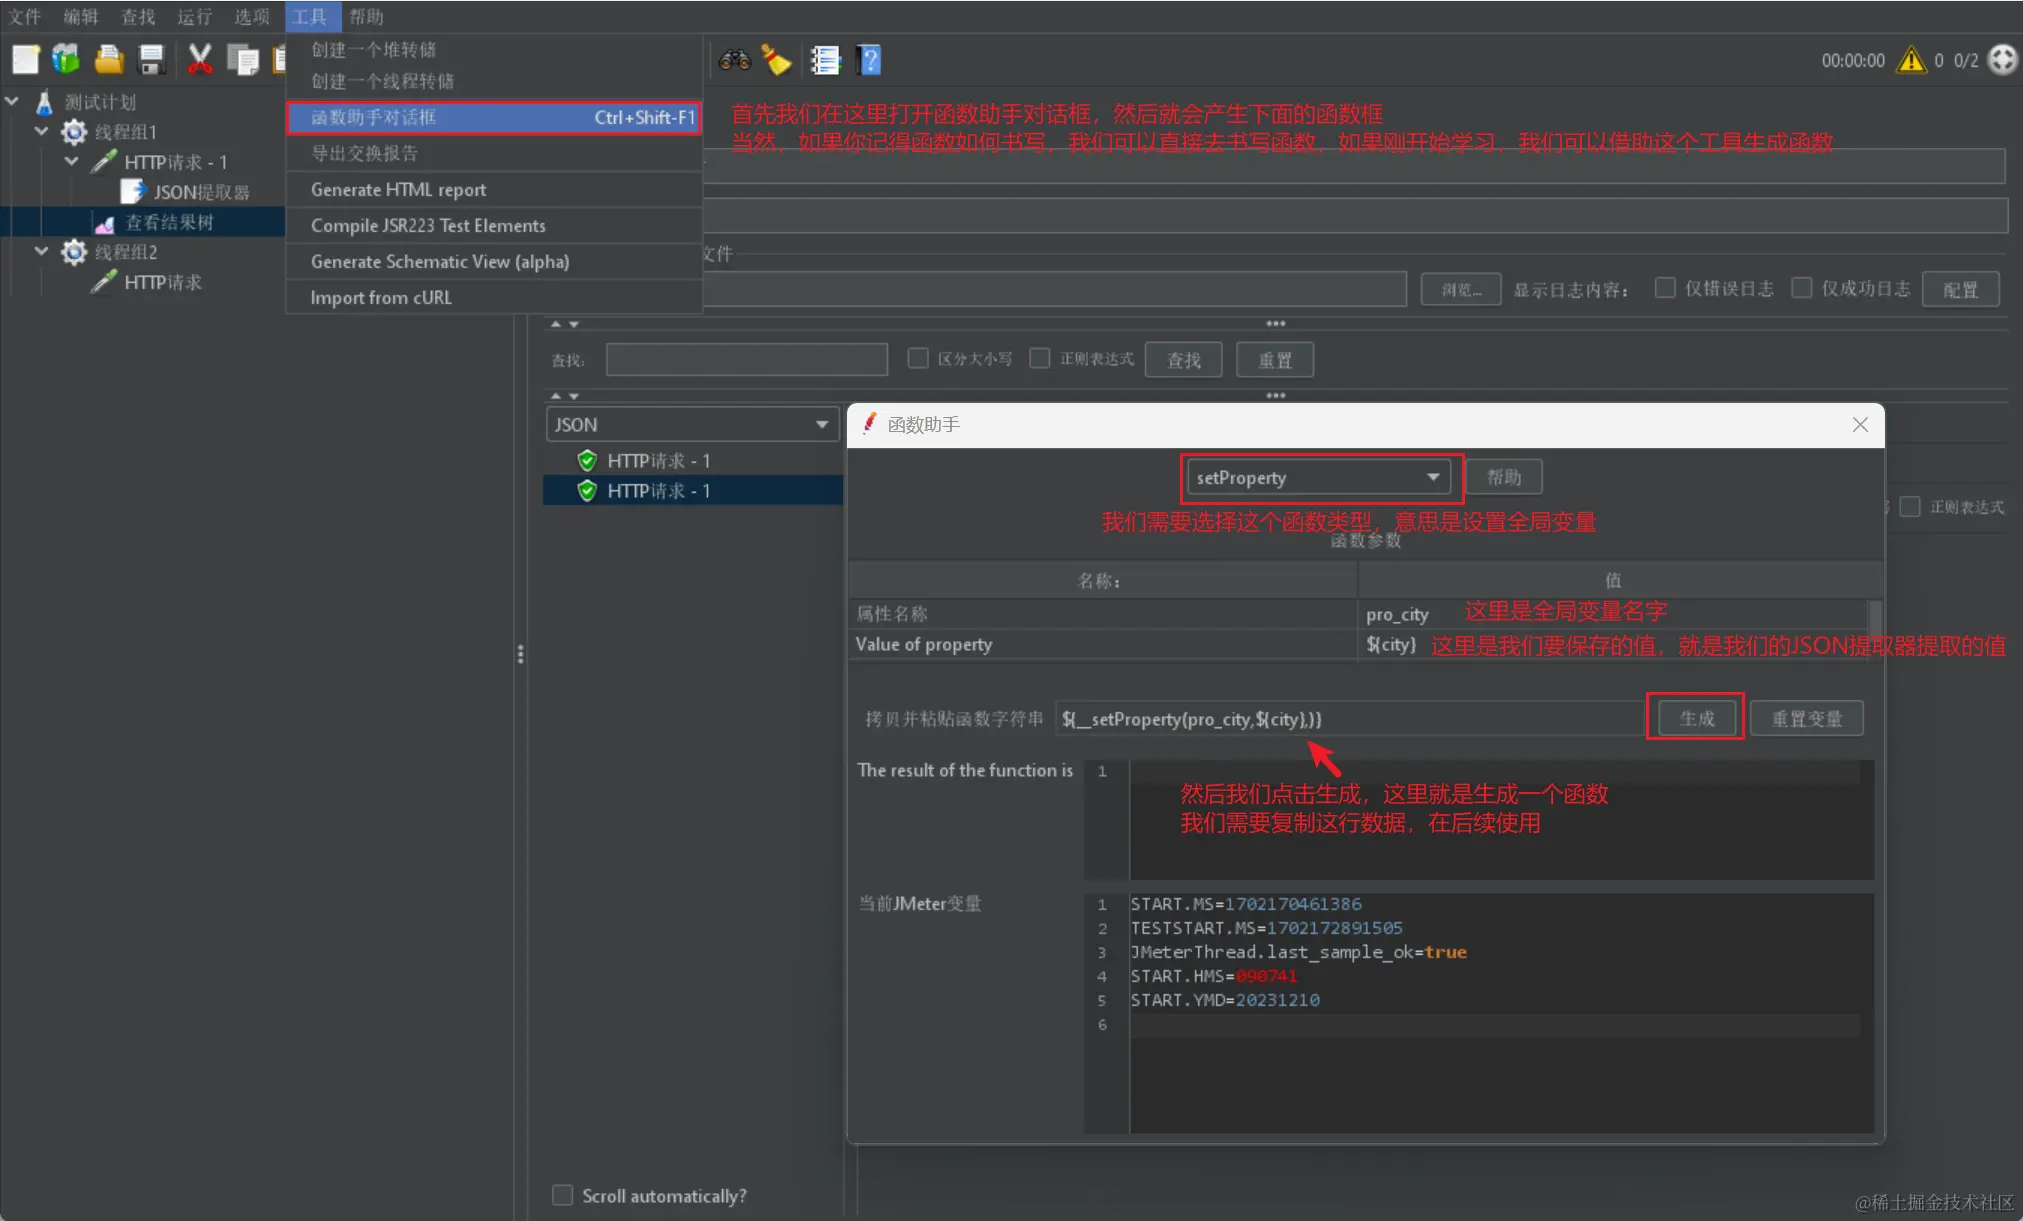Click the binoculars Search icon
Screen dimensions: 2023x1221
point(734,60)
